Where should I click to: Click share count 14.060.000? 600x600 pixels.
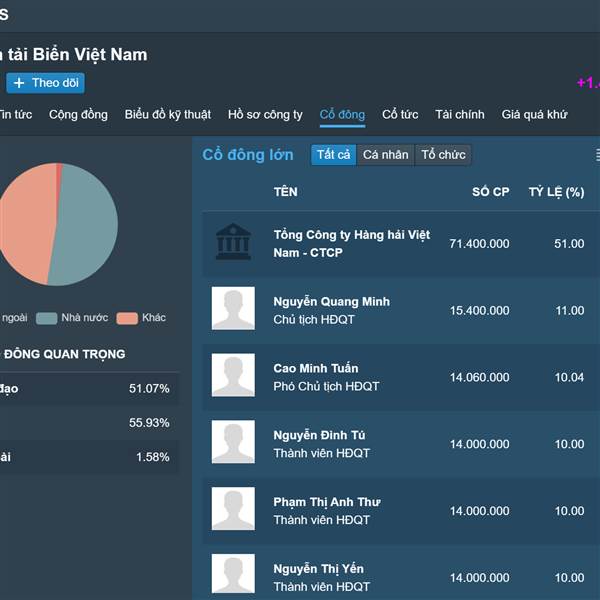(479, 377)
